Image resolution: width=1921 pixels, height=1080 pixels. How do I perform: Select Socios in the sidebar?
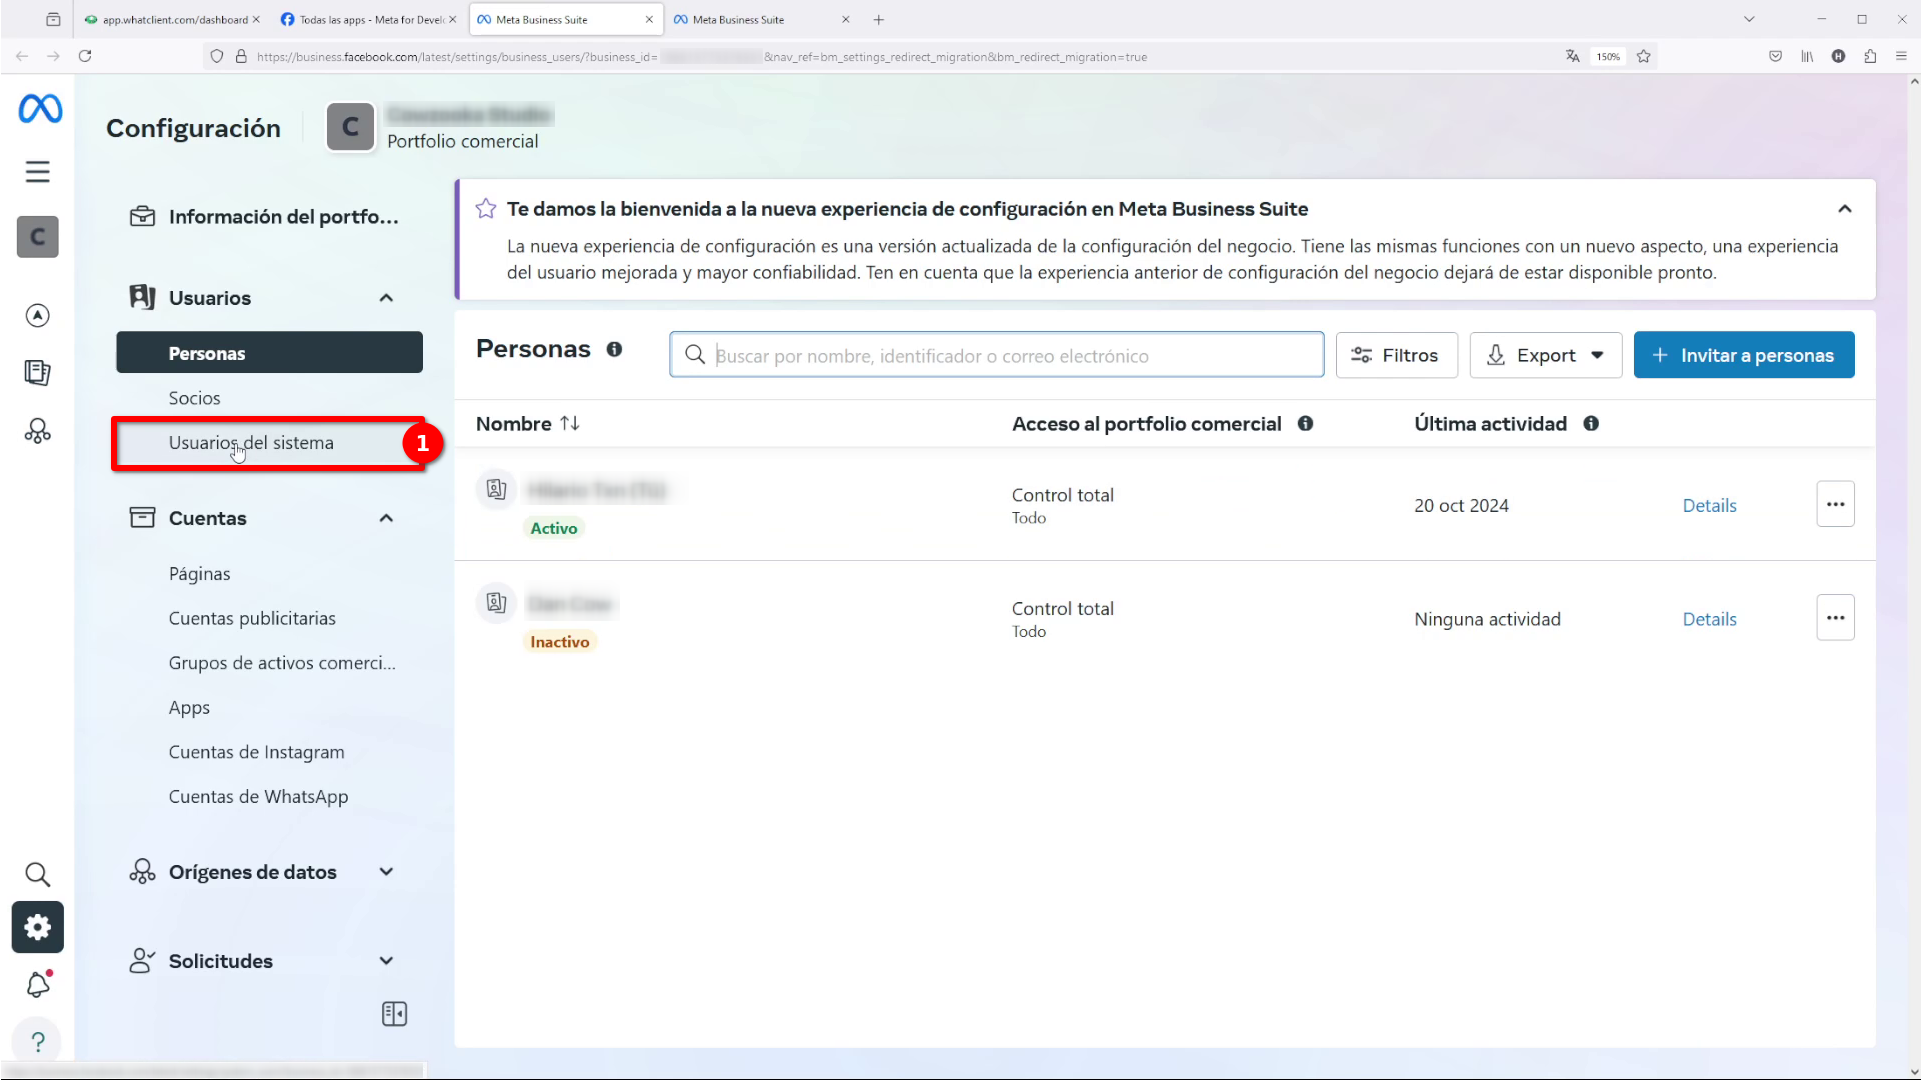pos(194,398)
